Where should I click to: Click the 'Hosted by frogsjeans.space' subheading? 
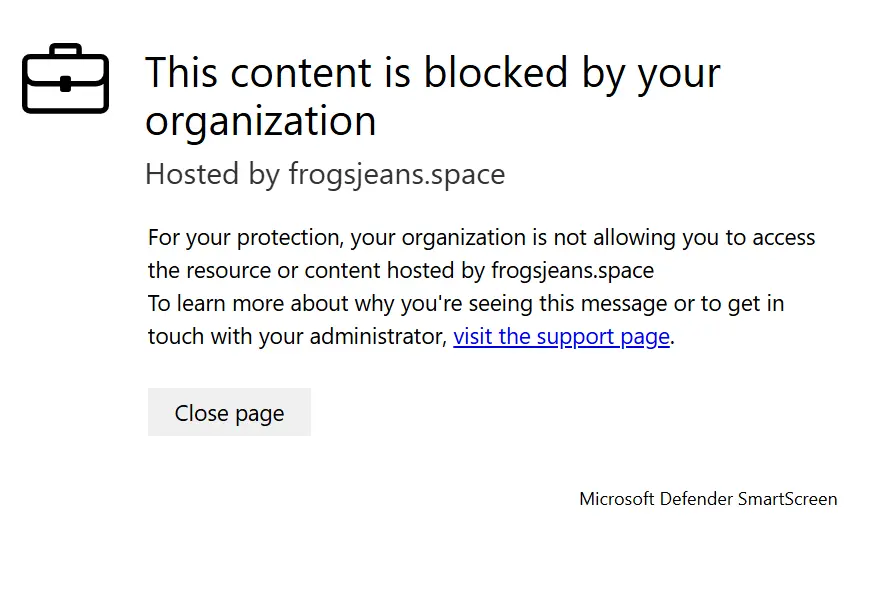[x=325, y=174]
